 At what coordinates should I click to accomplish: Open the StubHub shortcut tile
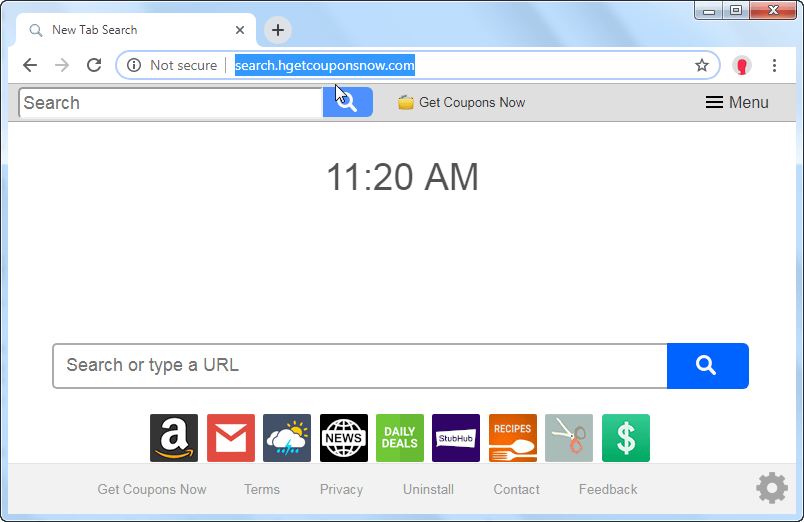tap(456, 438)
